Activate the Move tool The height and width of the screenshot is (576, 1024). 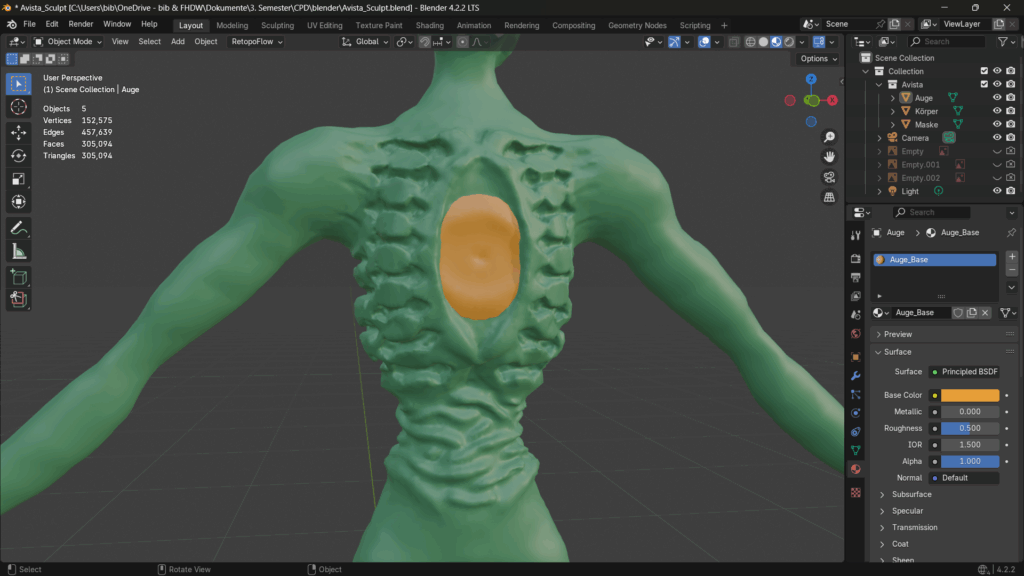tap(18, 132)
